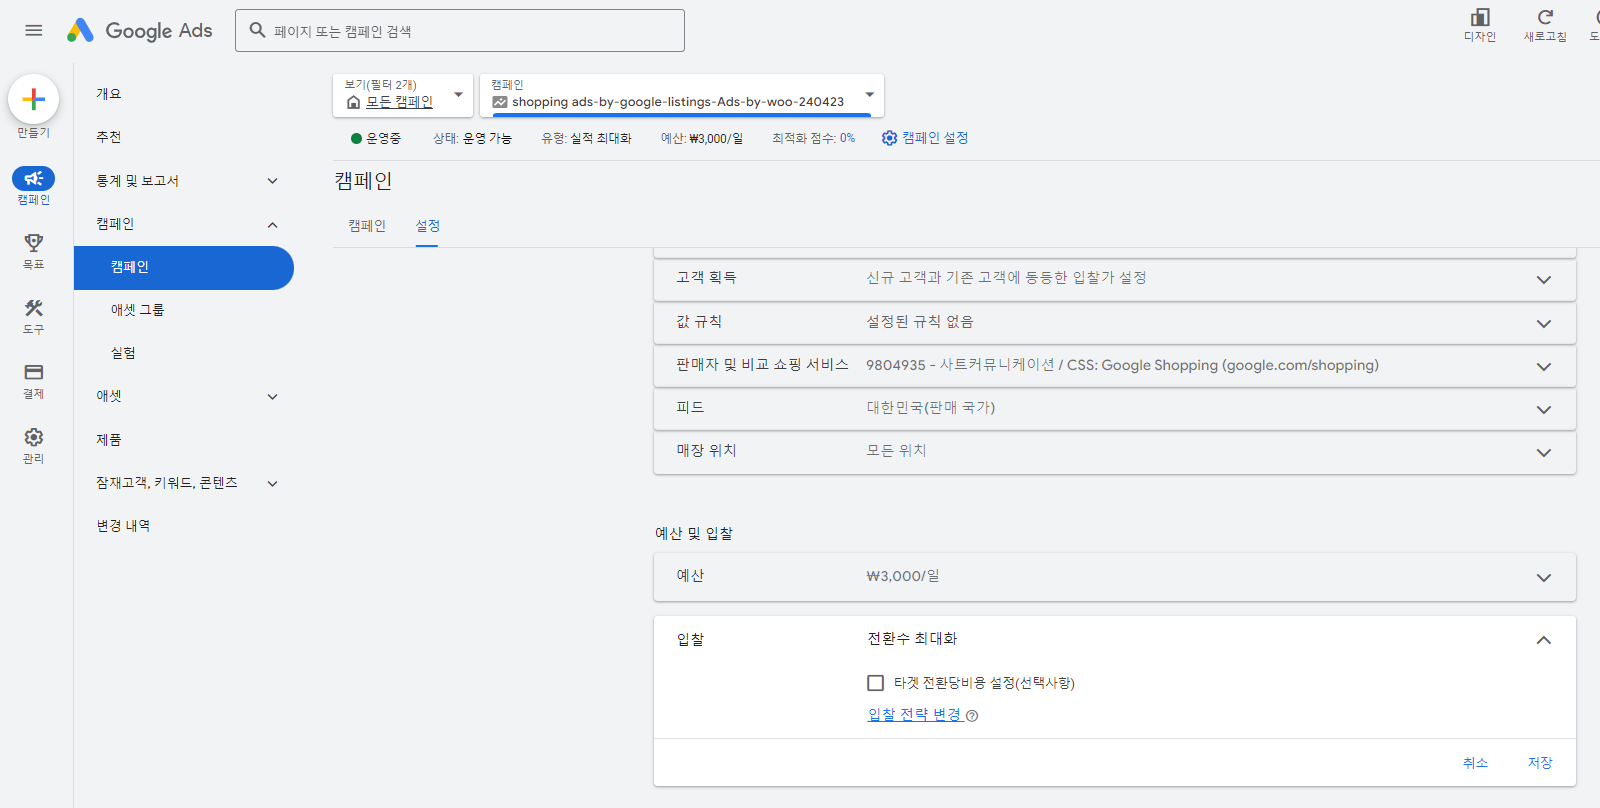Open the campaign selector dropdown arrow
The height and width of the screenshot is (808, 1600).
(x=869, y=95)
